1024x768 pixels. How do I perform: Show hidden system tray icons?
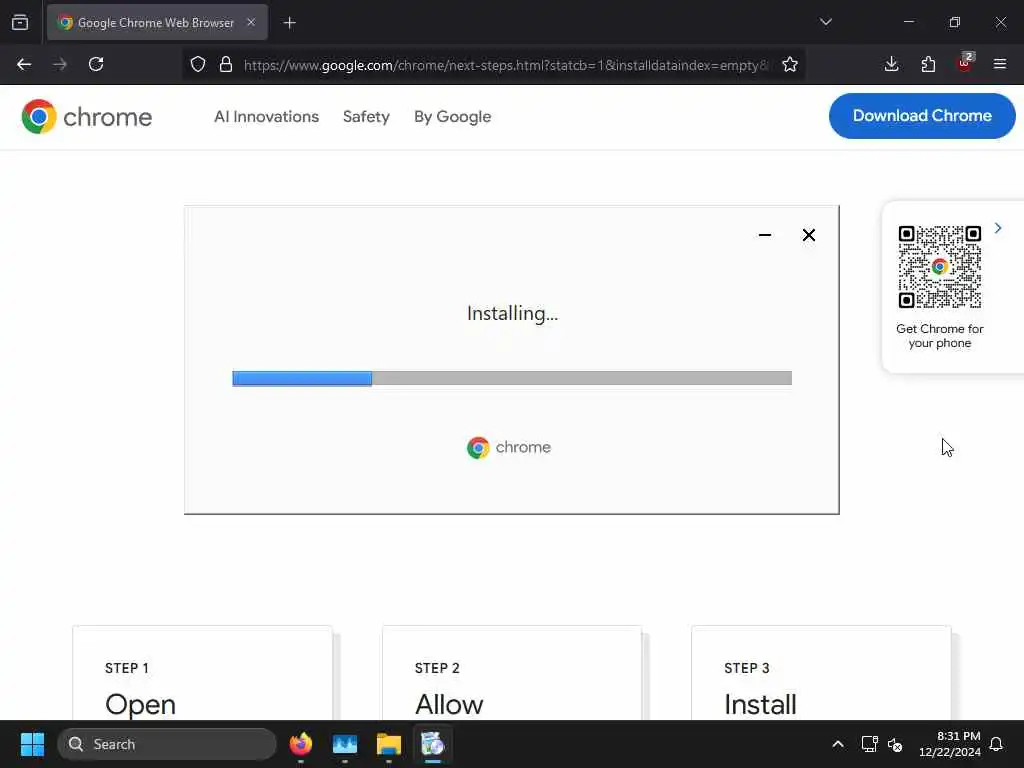point(837,744)
